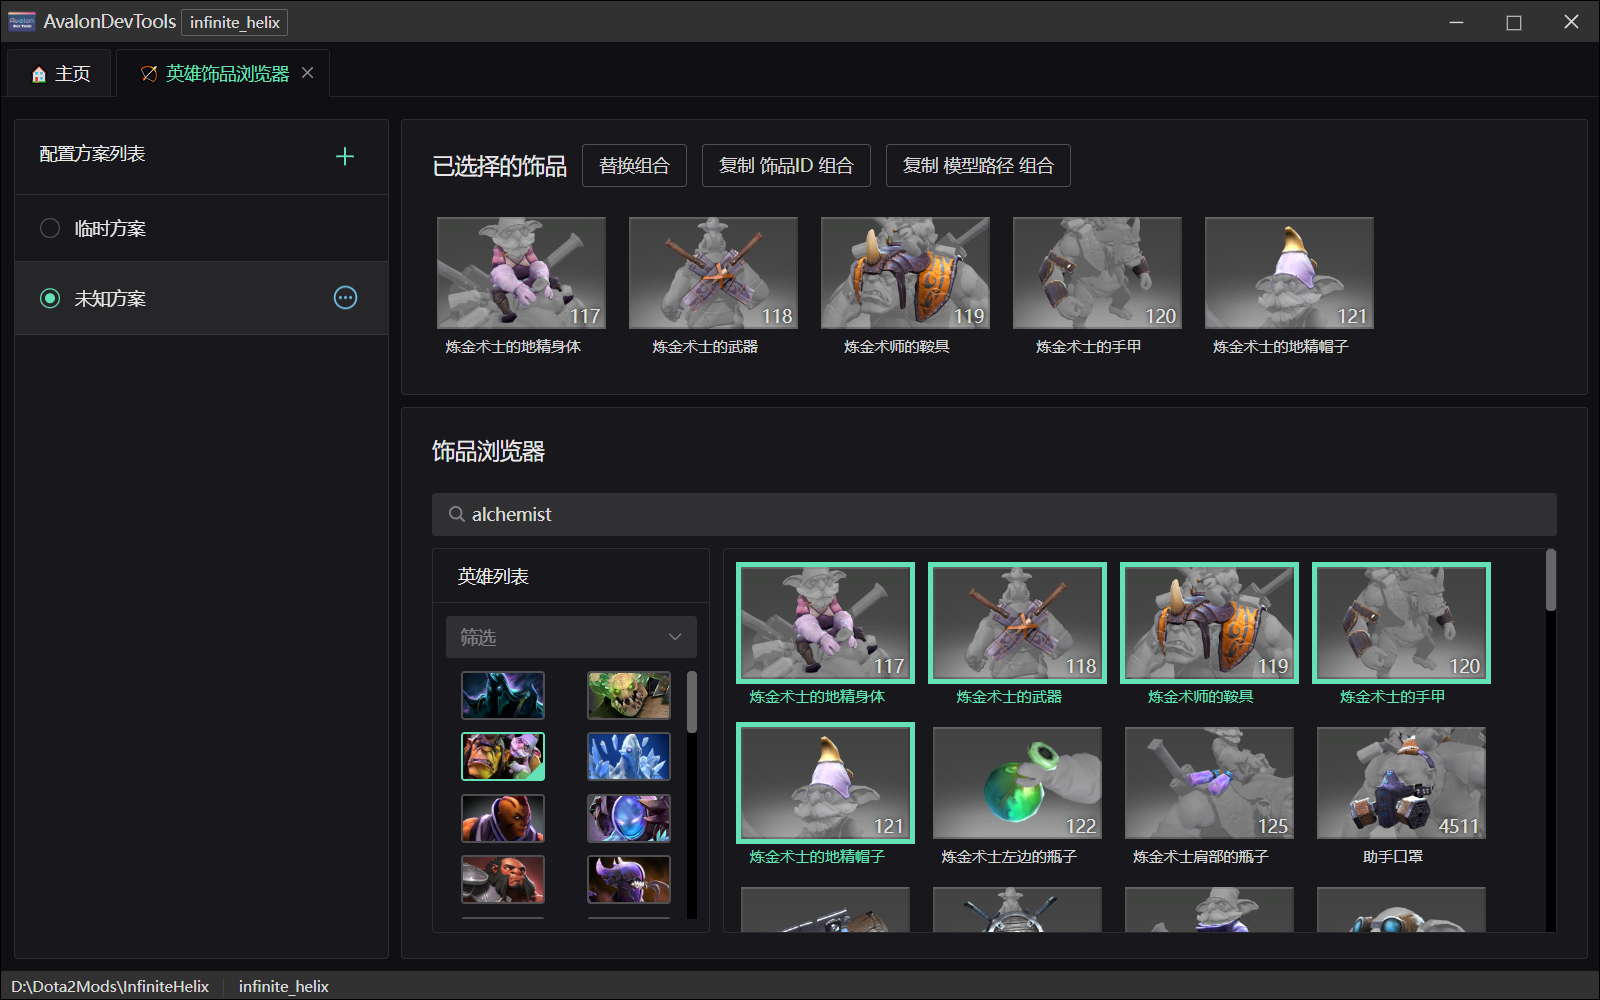The height and width of the screenshot is (1000, 1600).
Task: Toggle browser item 117 goblin body
Action: coord(825,623)
